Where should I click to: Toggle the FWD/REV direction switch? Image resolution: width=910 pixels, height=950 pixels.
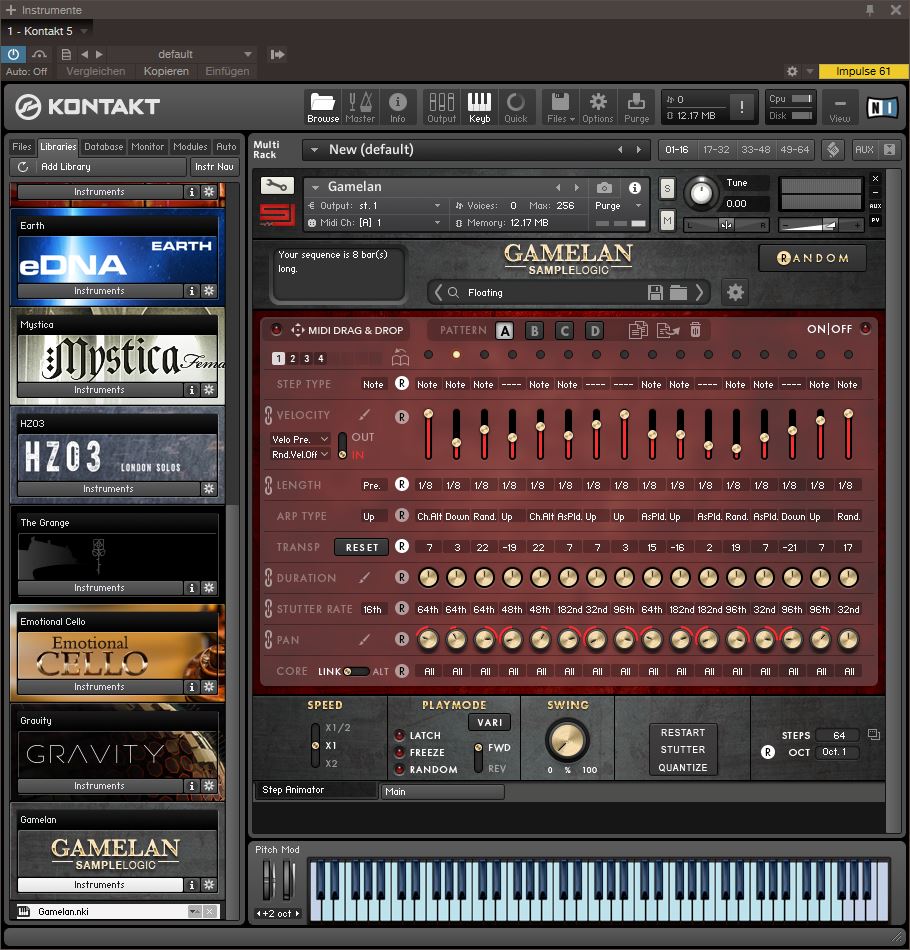pyautogui.click(x=479, y=757)
